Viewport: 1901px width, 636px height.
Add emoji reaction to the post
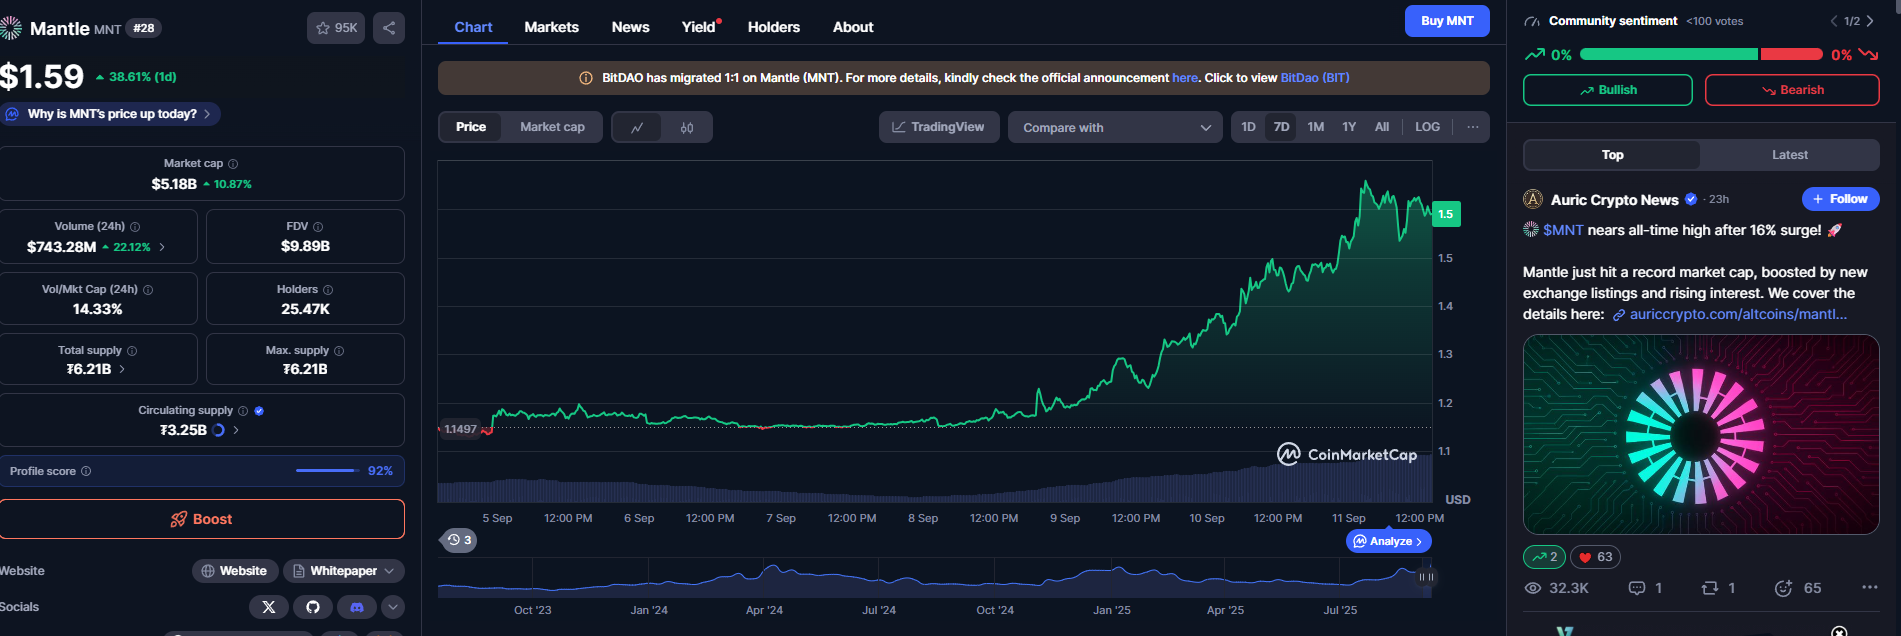1783,588
